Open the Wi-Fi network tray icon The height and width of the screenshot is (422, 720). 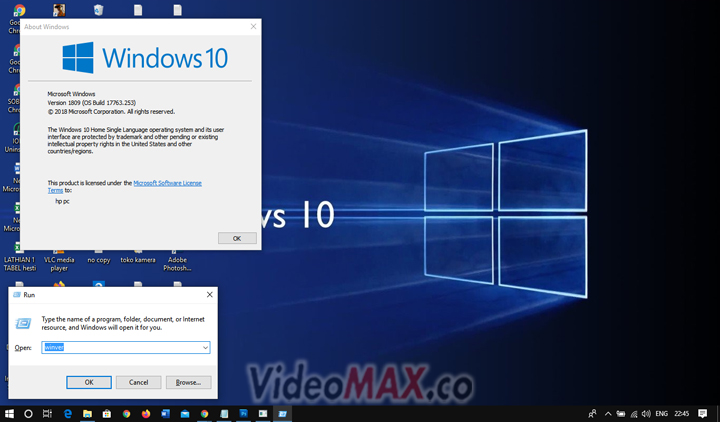pos(634,414)
